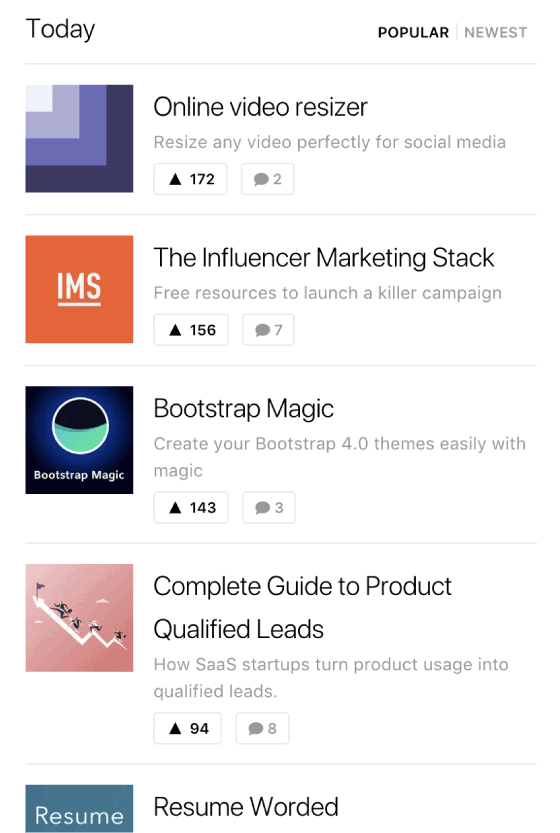Click the pink Product Qualified Leads illustration
The width and height of the screenshot is (560, 833).
79,618
